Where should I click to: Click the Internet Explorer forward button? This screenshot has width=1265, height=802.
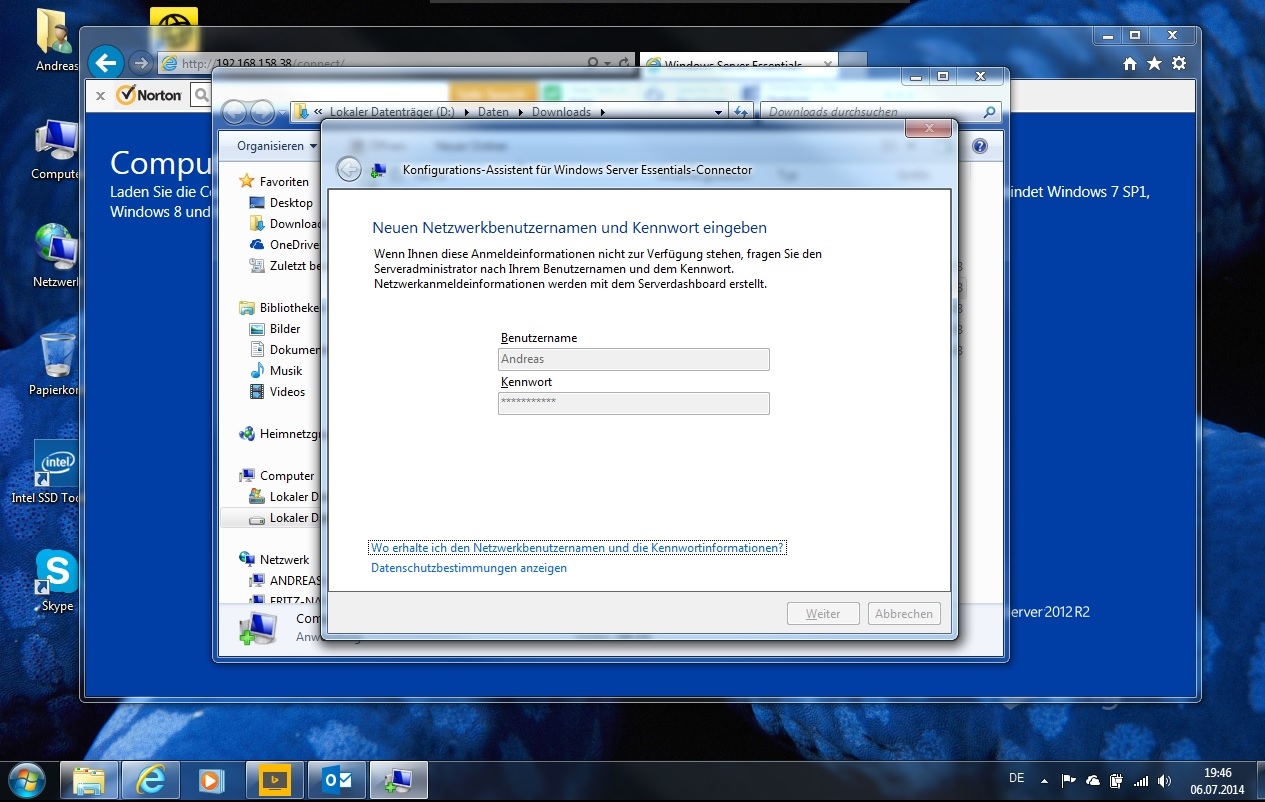[x=140, y=63]
